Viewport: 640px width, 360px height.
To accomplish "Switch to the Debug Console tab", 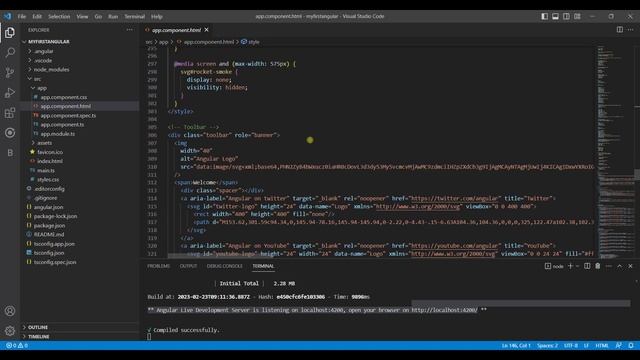I will 224,266.
